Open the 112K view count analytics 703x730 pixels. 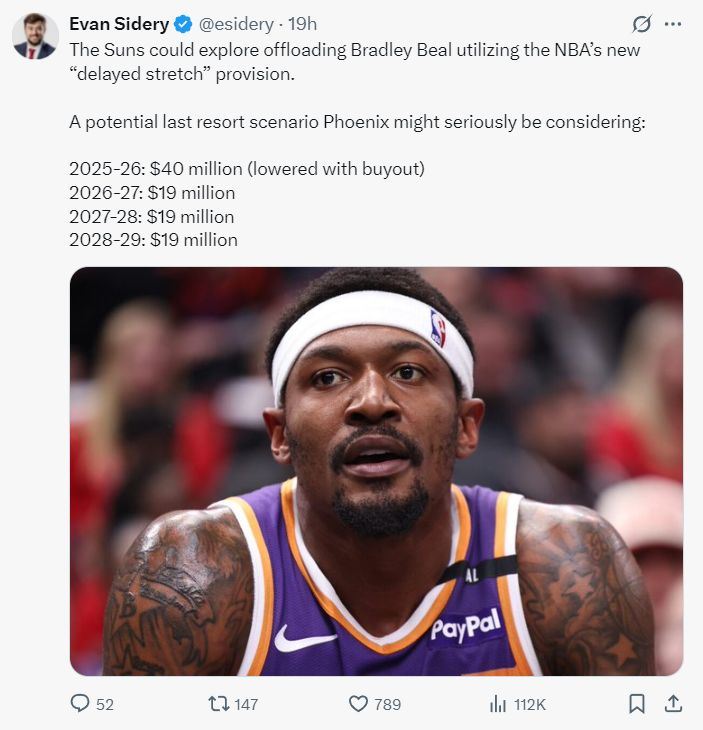tap(530, 704)
